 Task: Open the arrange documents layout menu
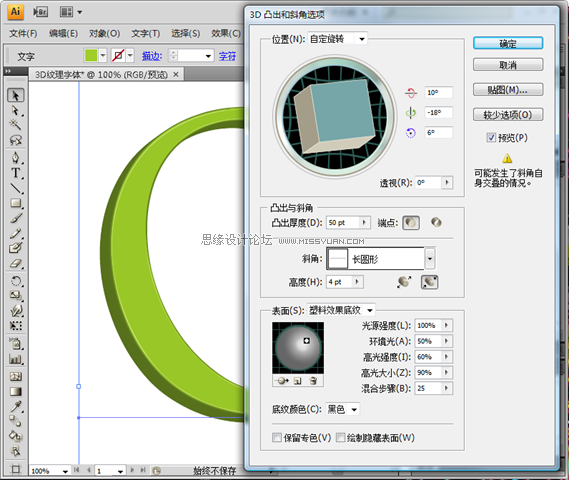pos(71,12)
